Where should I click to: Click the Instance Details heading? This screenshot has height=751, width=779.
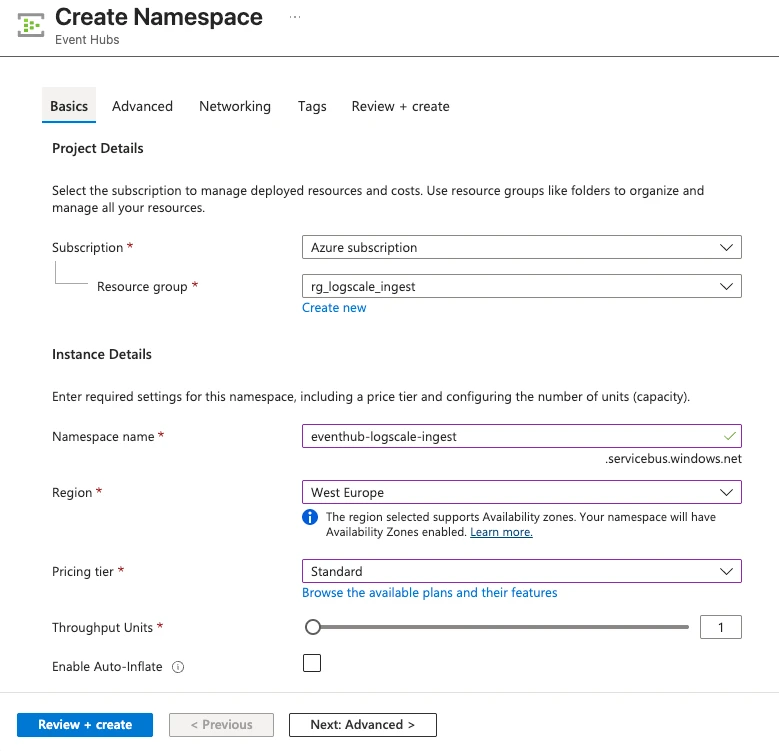tap(102, 354)
